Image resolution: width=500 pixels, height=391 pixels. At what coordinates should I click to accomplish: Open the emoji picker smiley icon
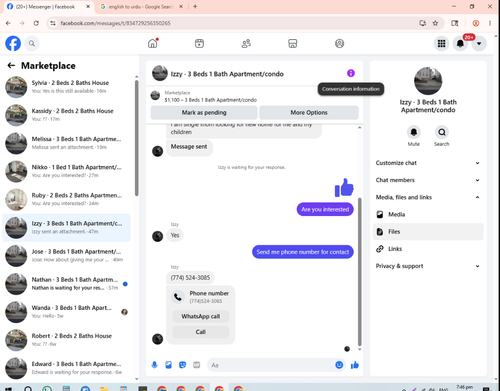(x=339, y=365)
